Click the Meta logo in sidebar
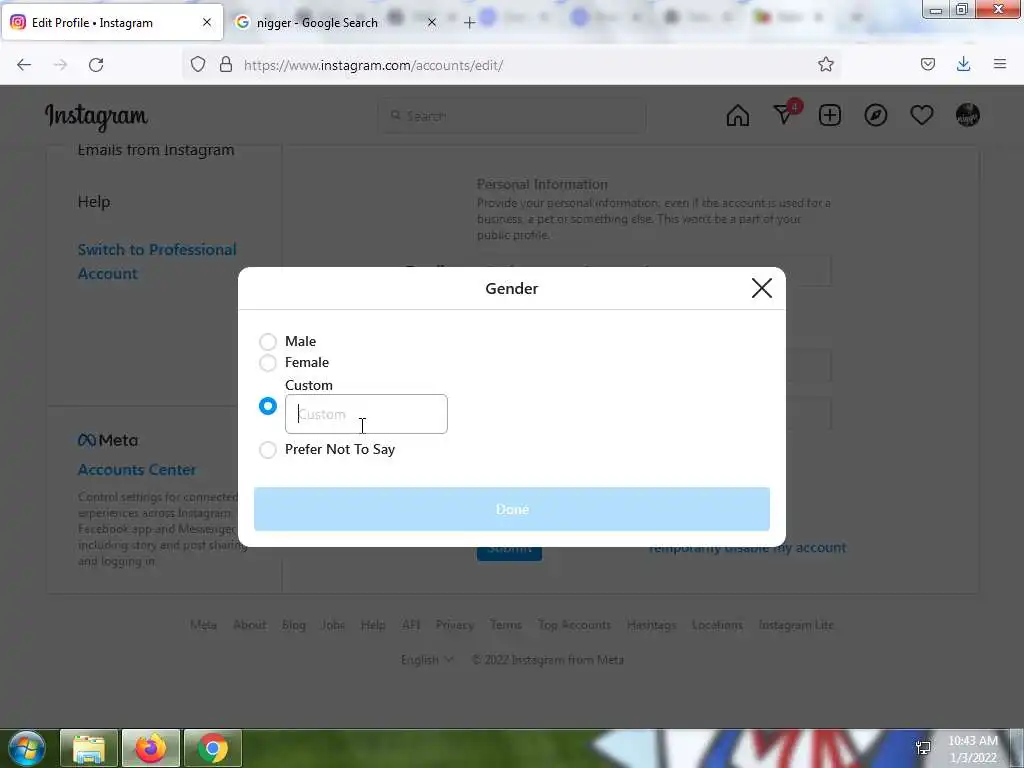 [x=108, y=440]
